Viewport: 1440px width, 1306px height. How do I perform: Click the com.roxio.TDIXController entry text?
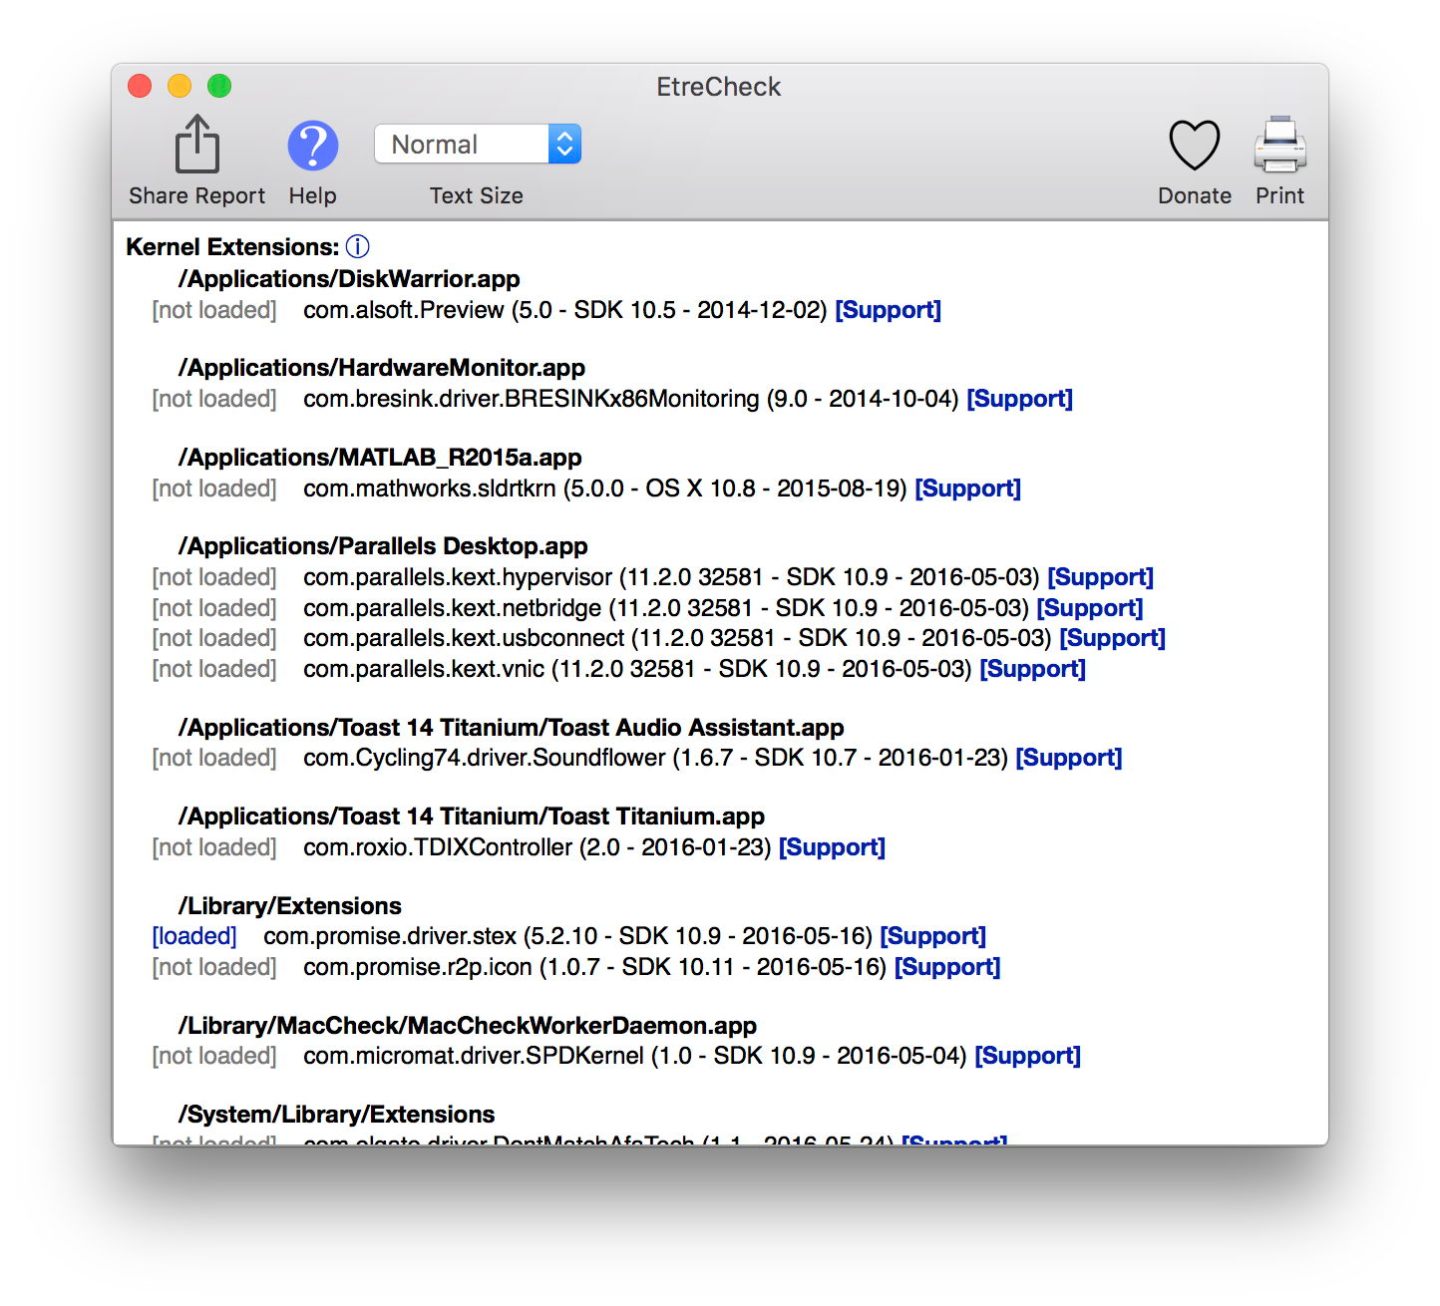click(x=537, y=848)
